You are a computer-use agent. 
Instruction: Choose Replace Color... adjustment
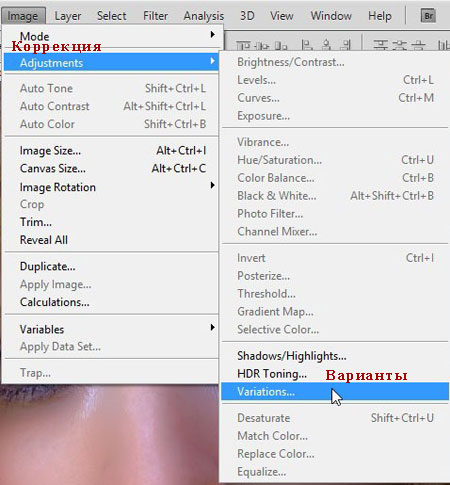335,454
